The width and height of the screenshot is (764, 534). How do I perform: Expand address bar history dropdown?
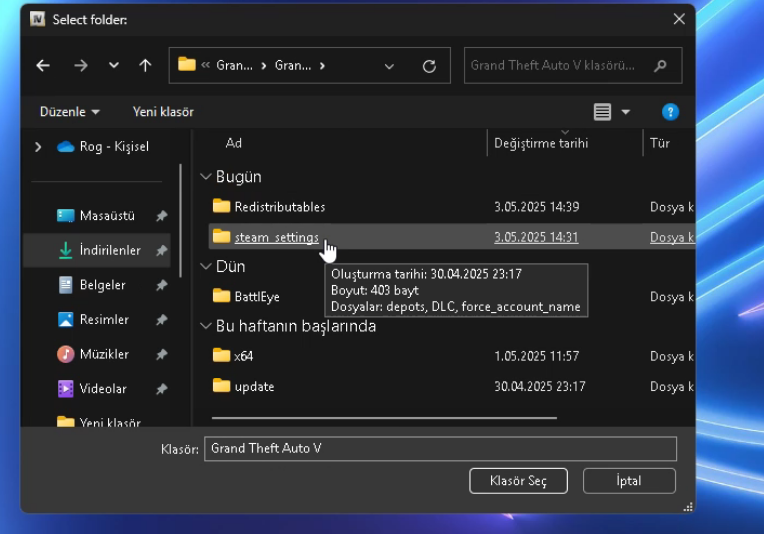389,66
